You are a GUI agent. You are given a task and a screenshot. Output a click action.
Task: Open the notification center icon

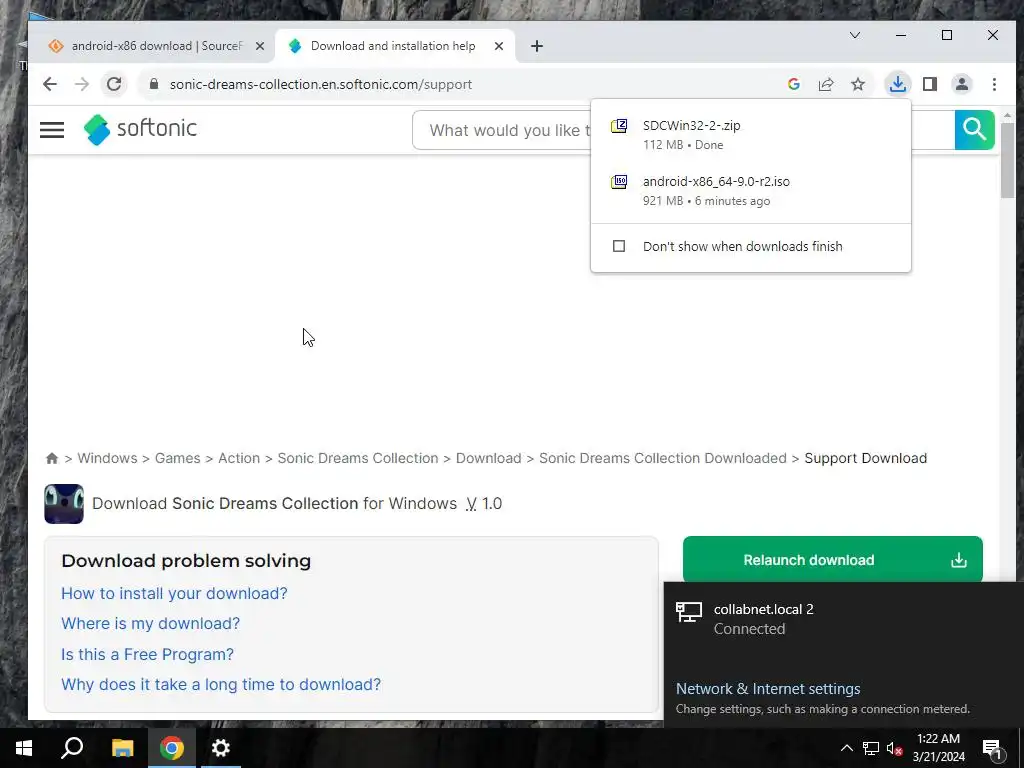click(992, 748)
